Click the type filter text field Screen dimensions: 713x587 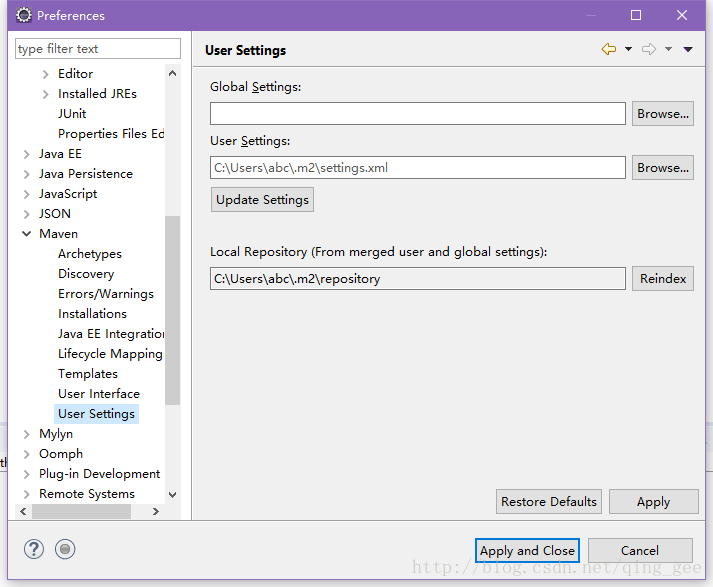(x=98, y=49)
